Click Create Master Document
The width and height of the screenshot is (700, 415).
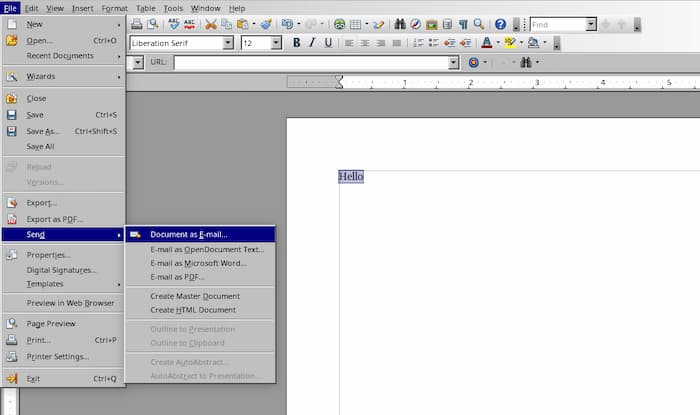point(195,296)
